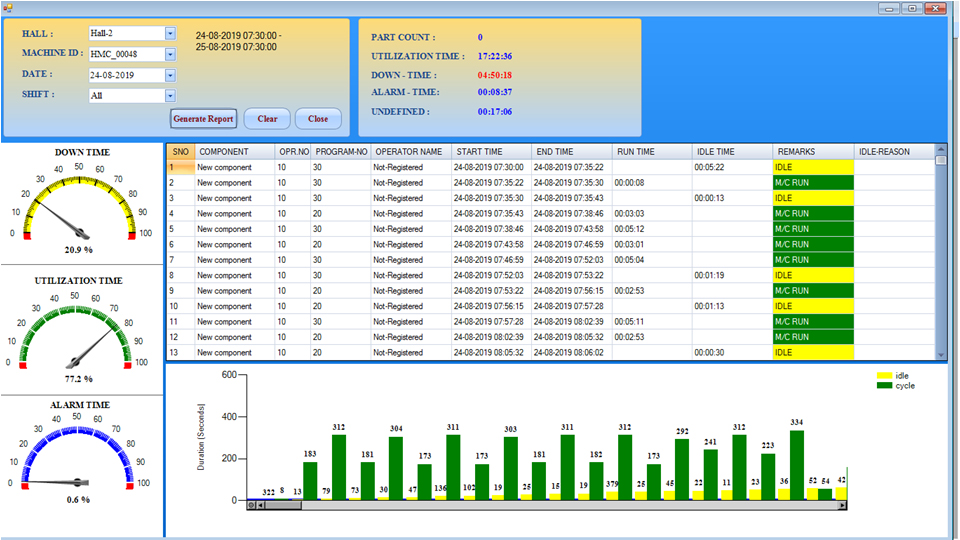Click the chart horizontal scrollbar thumb

tap(283, 505)
